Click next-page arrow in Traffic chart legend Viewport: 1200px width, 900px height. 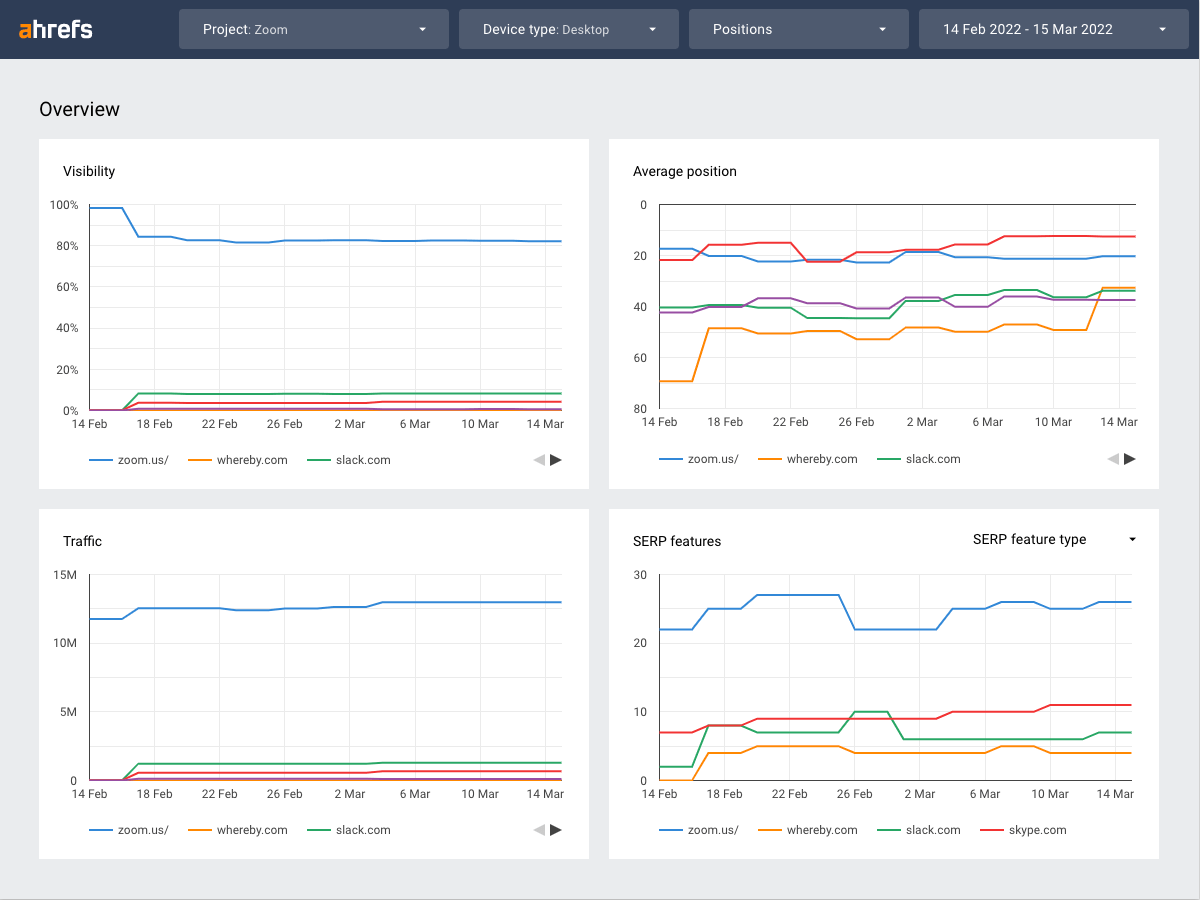[557, 829]
